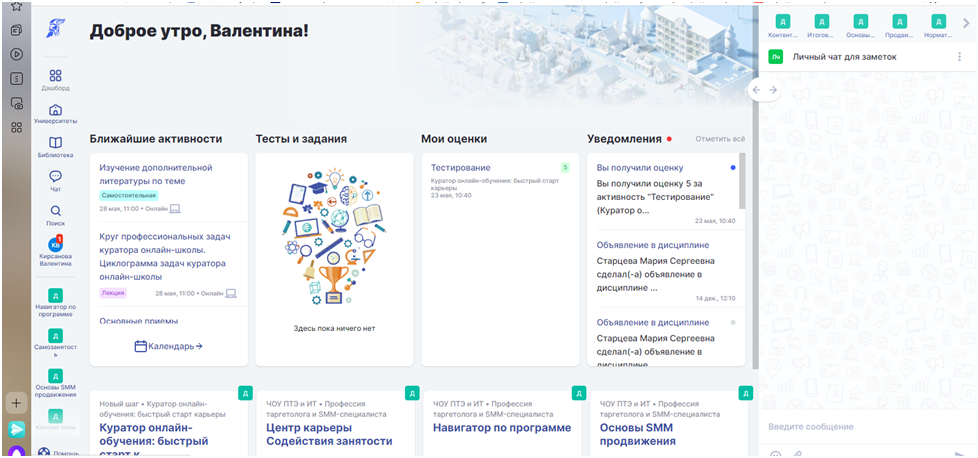Open Продви... chat shortcut at top
The width and height of the screenshot is (978, 458).
899,26
